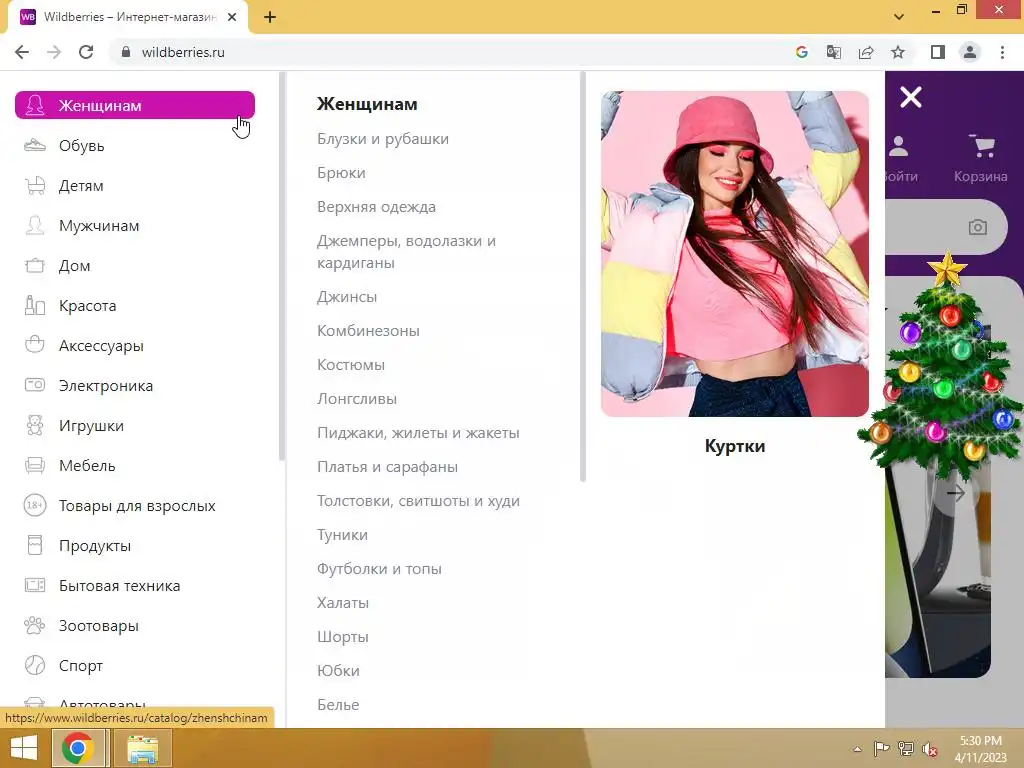The width and height of the screenshot is (1024, 768).
Task: Open the Windows Start menu
Action: coord(24,748)
